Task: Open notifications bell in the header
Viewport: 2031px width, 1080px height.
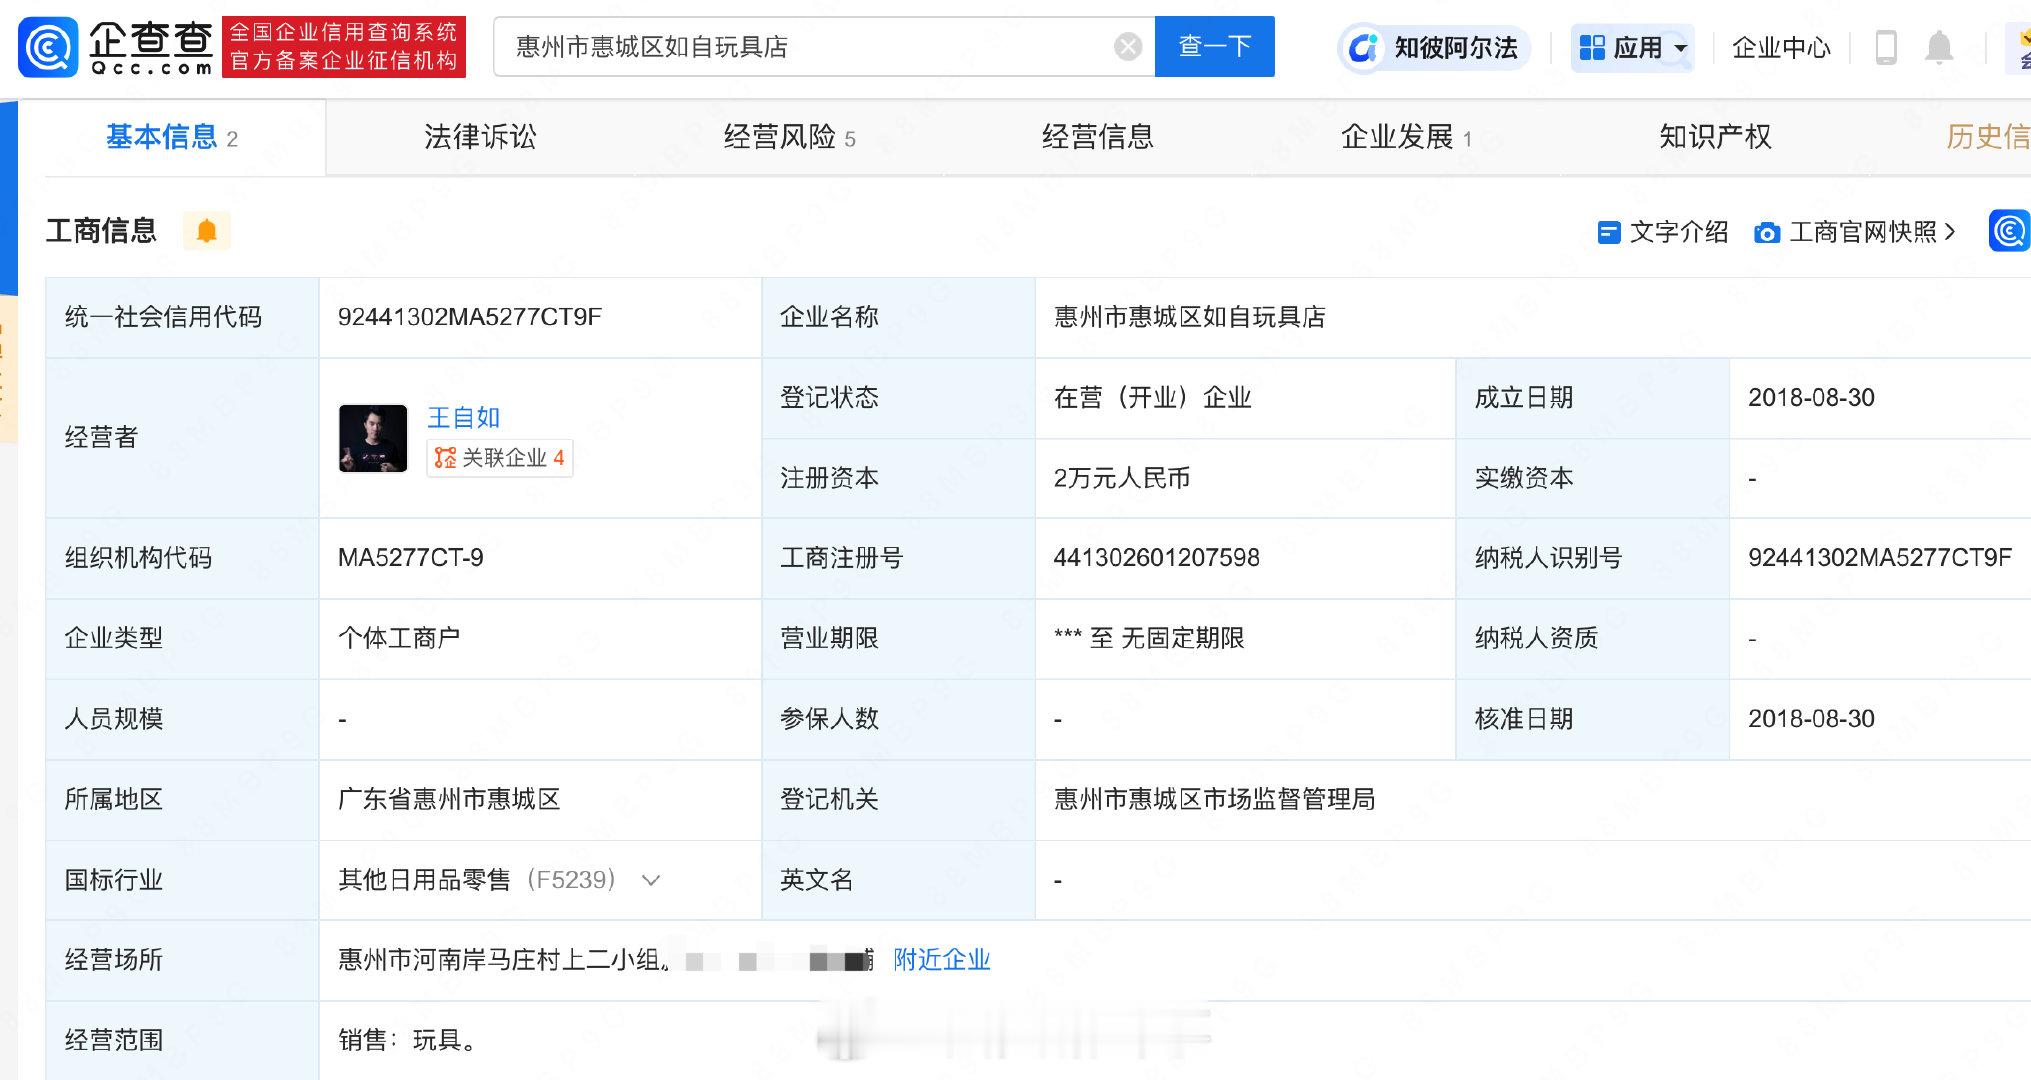Action: coord(1939,47)
